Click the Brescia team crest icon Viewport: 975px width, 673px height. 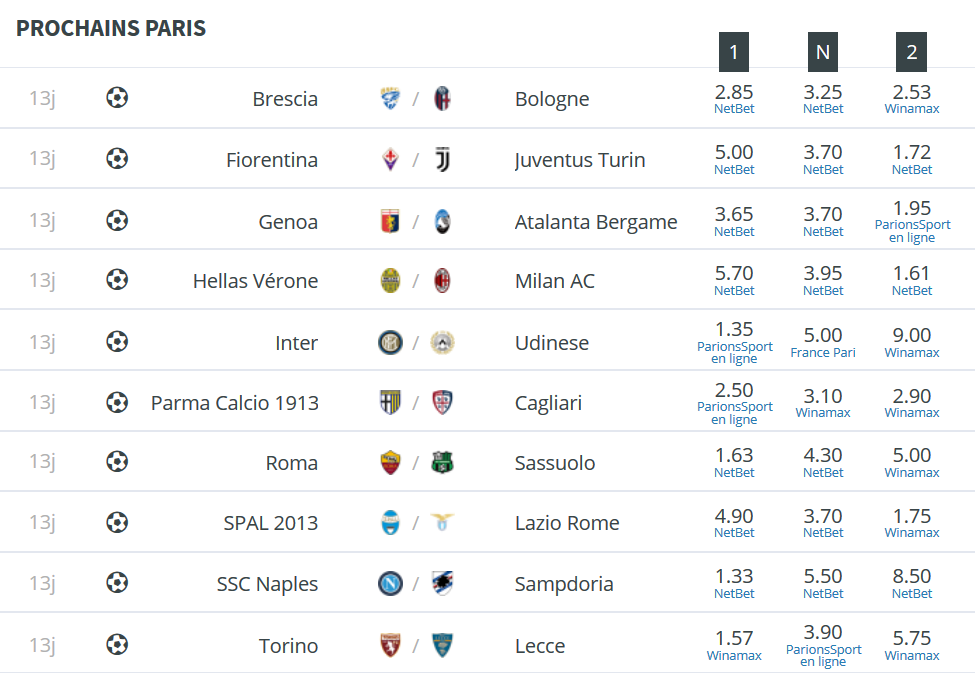[x=390, y=98]
